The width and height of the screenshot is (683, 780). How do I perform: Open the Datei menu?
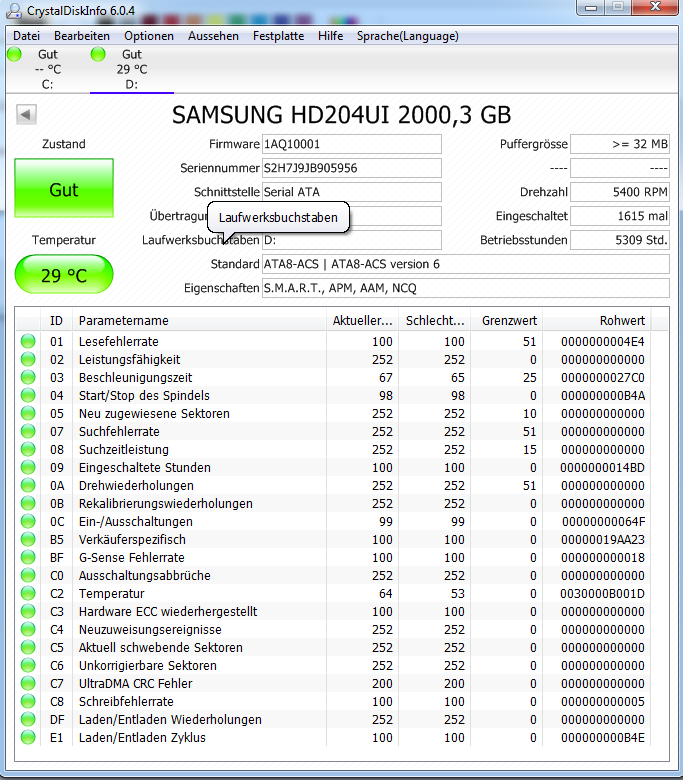(26, 36)
